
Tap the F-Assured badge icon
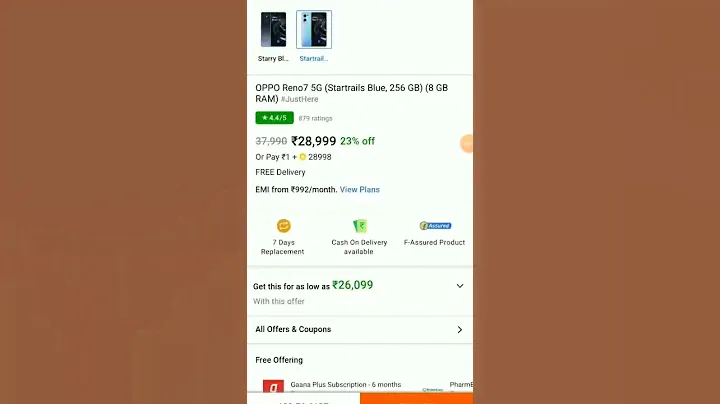[x=435, y=226]
